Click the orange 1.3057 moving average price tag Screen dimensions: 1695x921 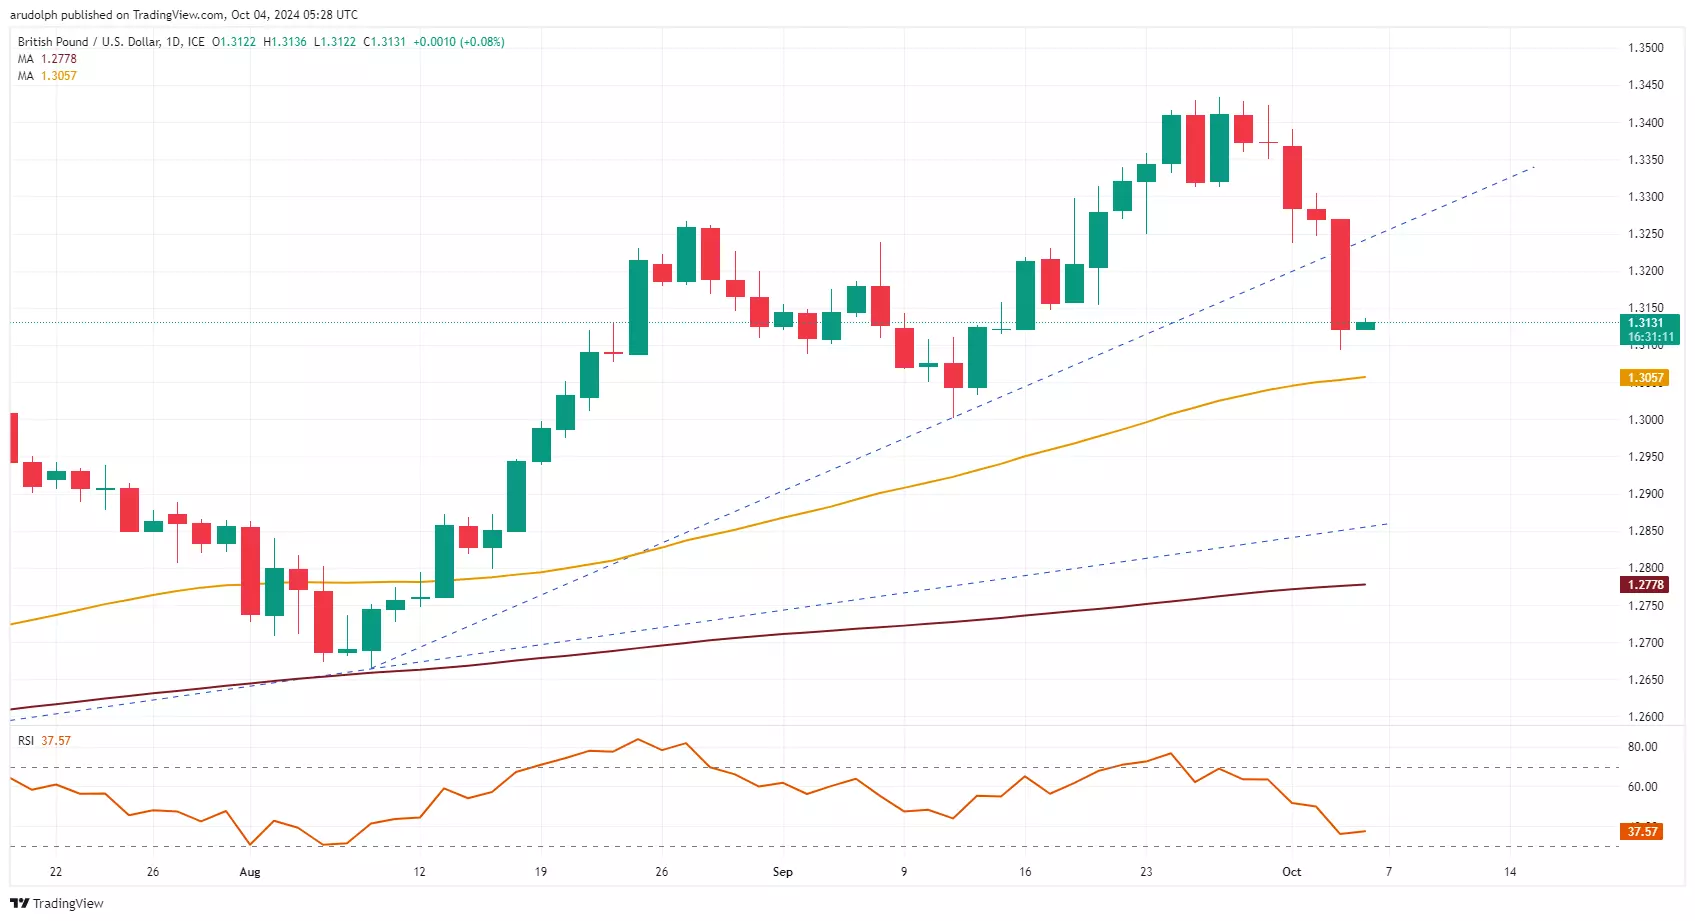1645,378
